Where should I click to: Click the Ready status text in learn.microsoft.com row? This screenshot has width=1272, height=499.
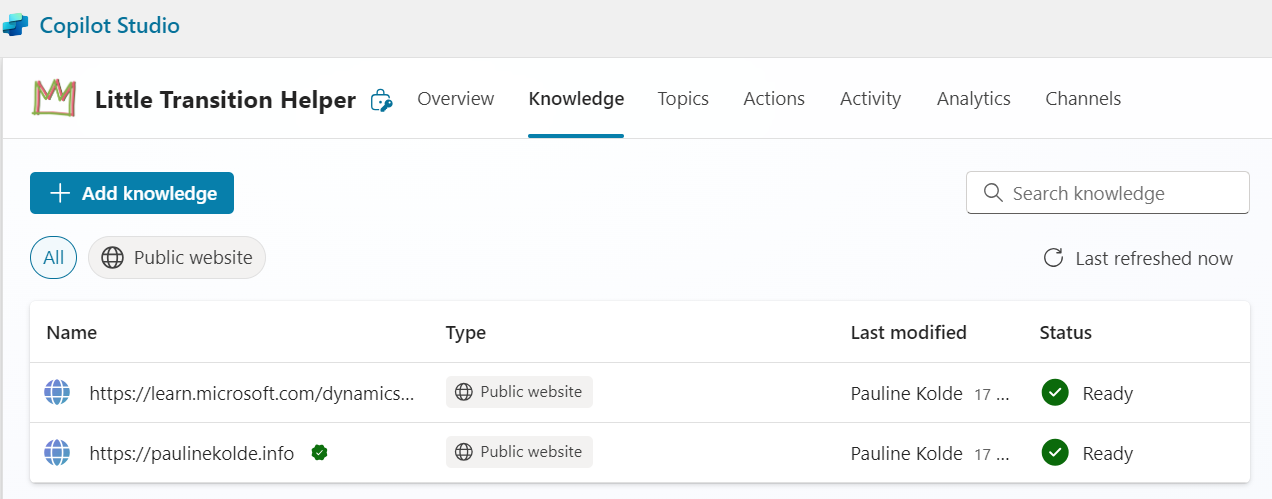(1108, 393)
